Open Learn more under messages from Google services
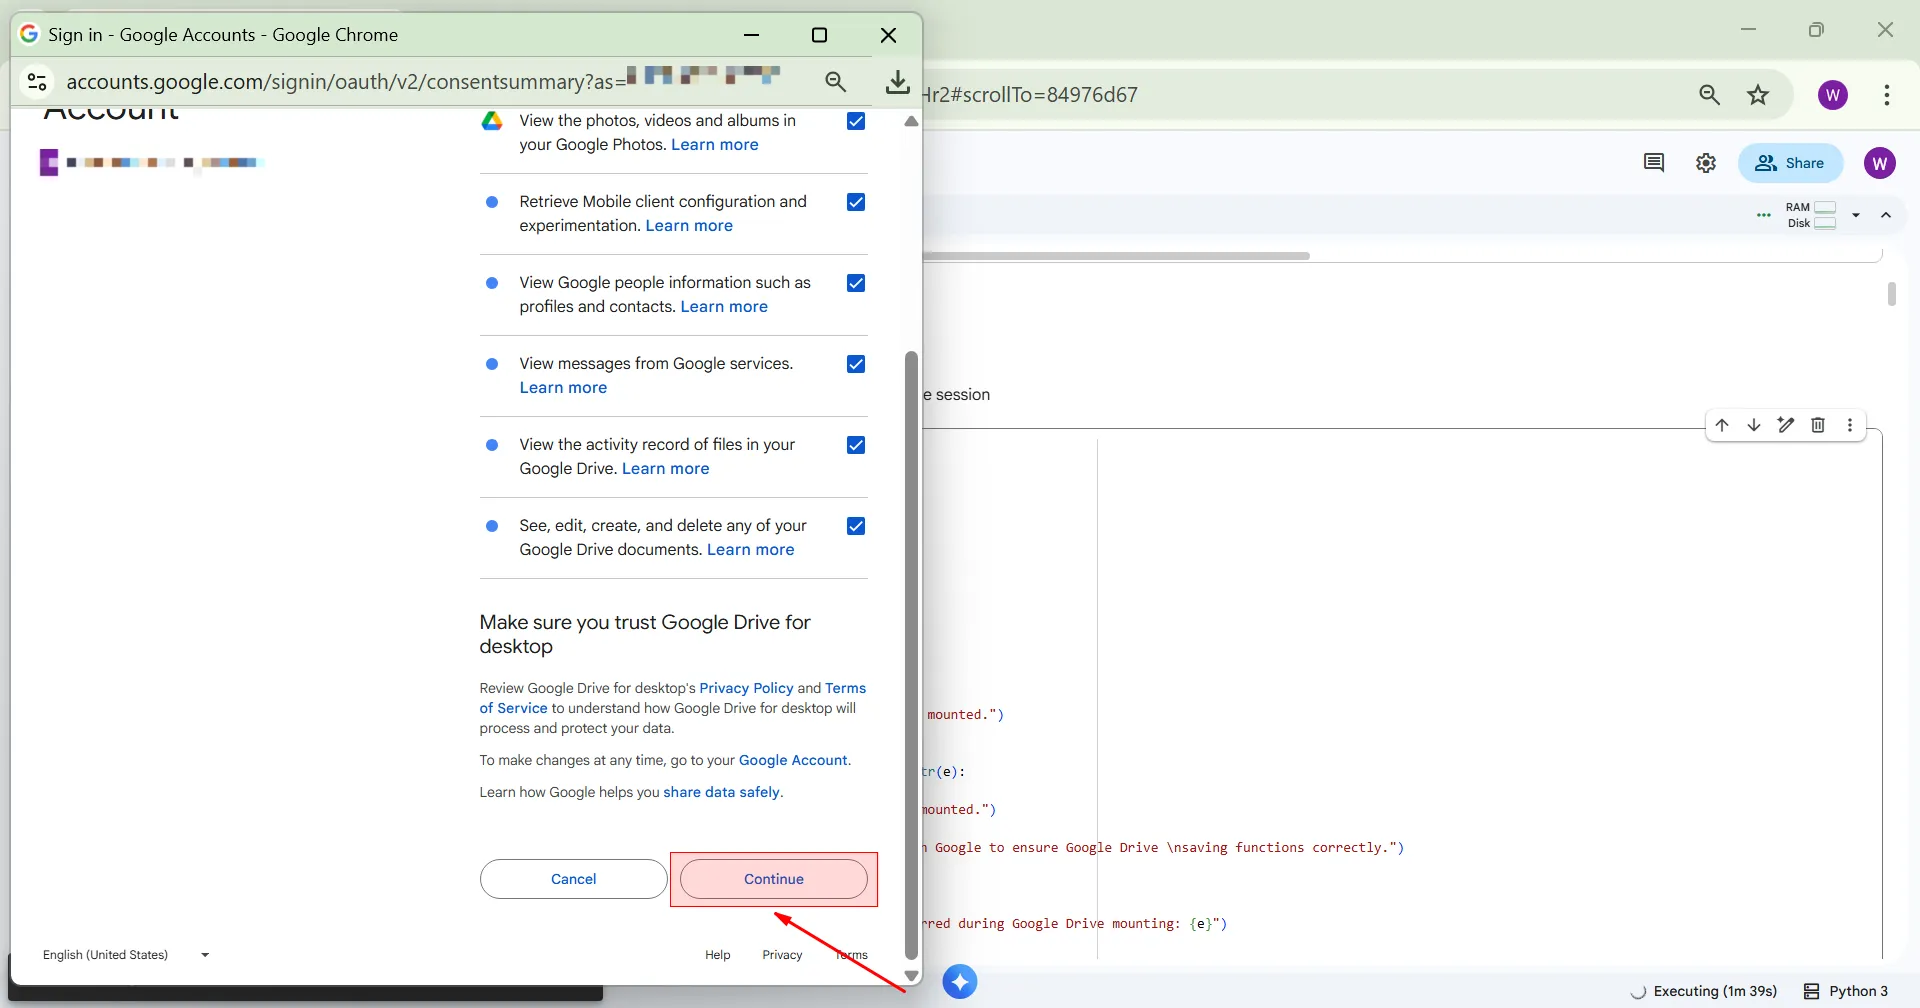The height and width of the screenshot is (1008, 1920). pyautogui.click(x=563, y=388)
